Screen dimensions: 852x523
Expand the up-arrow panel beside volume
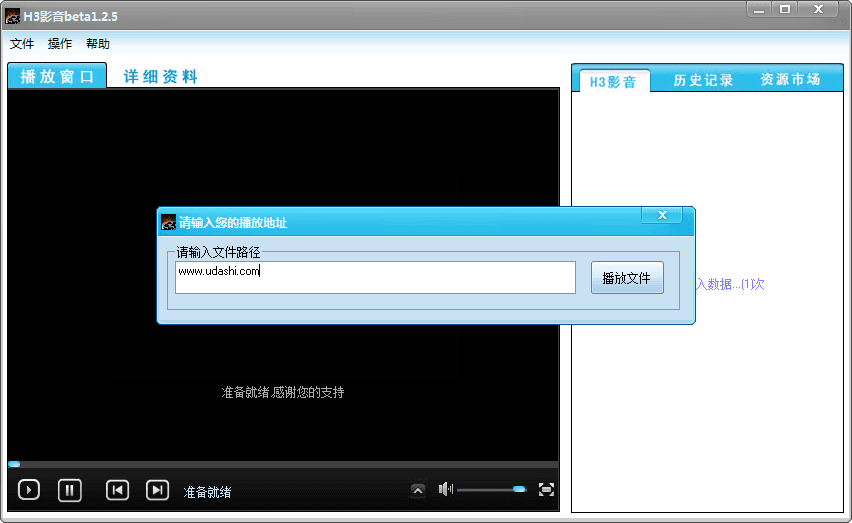pyautogui.click(x=418, y=490)
